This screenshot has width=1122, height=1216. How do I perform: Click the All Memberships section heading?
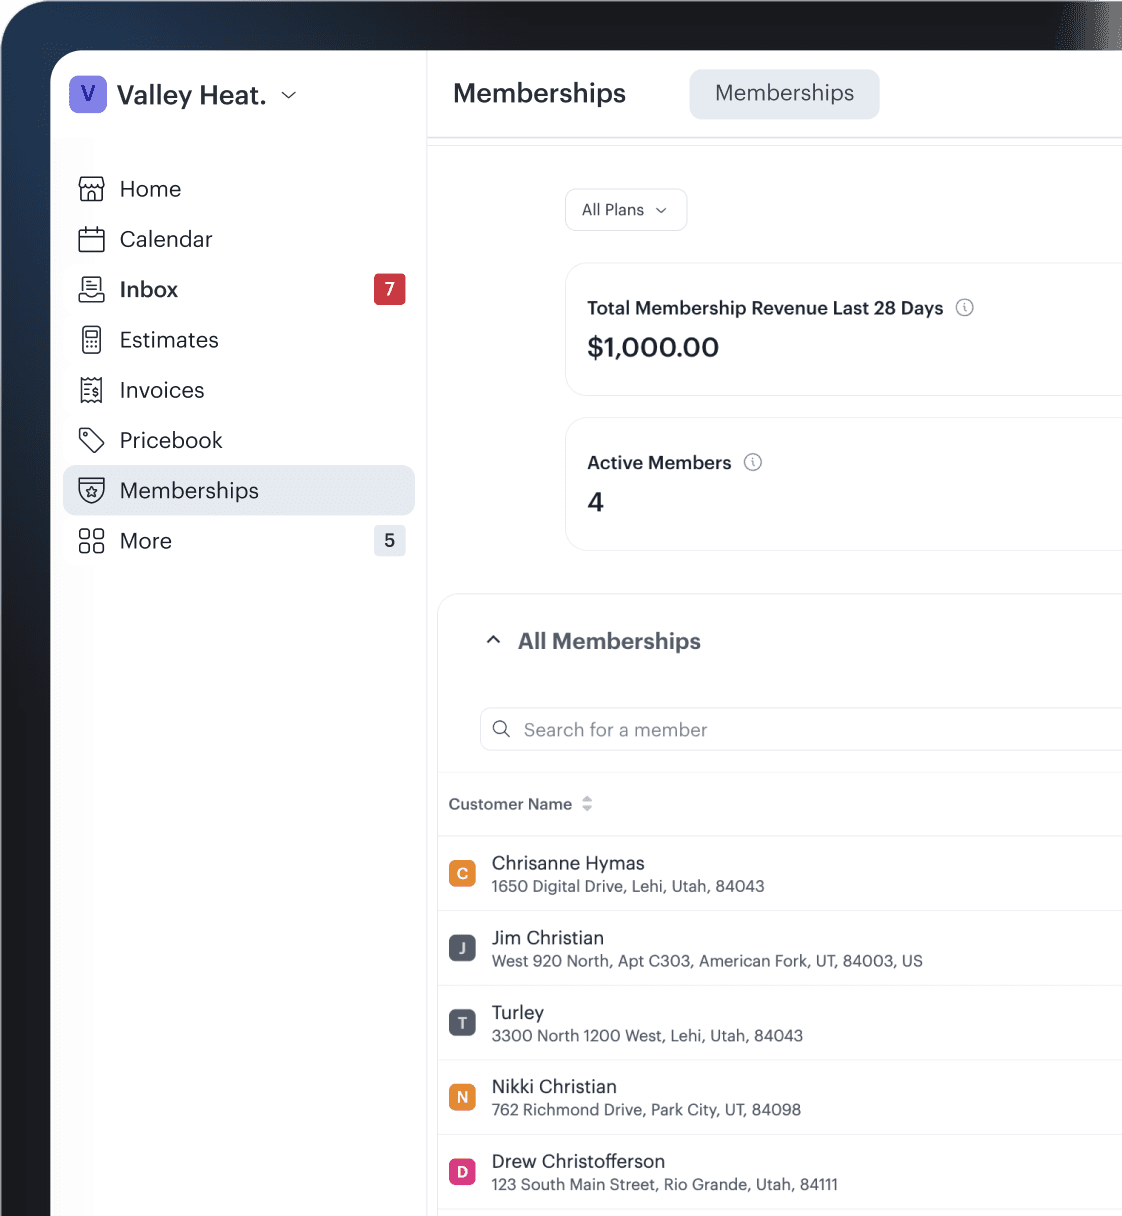pos(609,641)
